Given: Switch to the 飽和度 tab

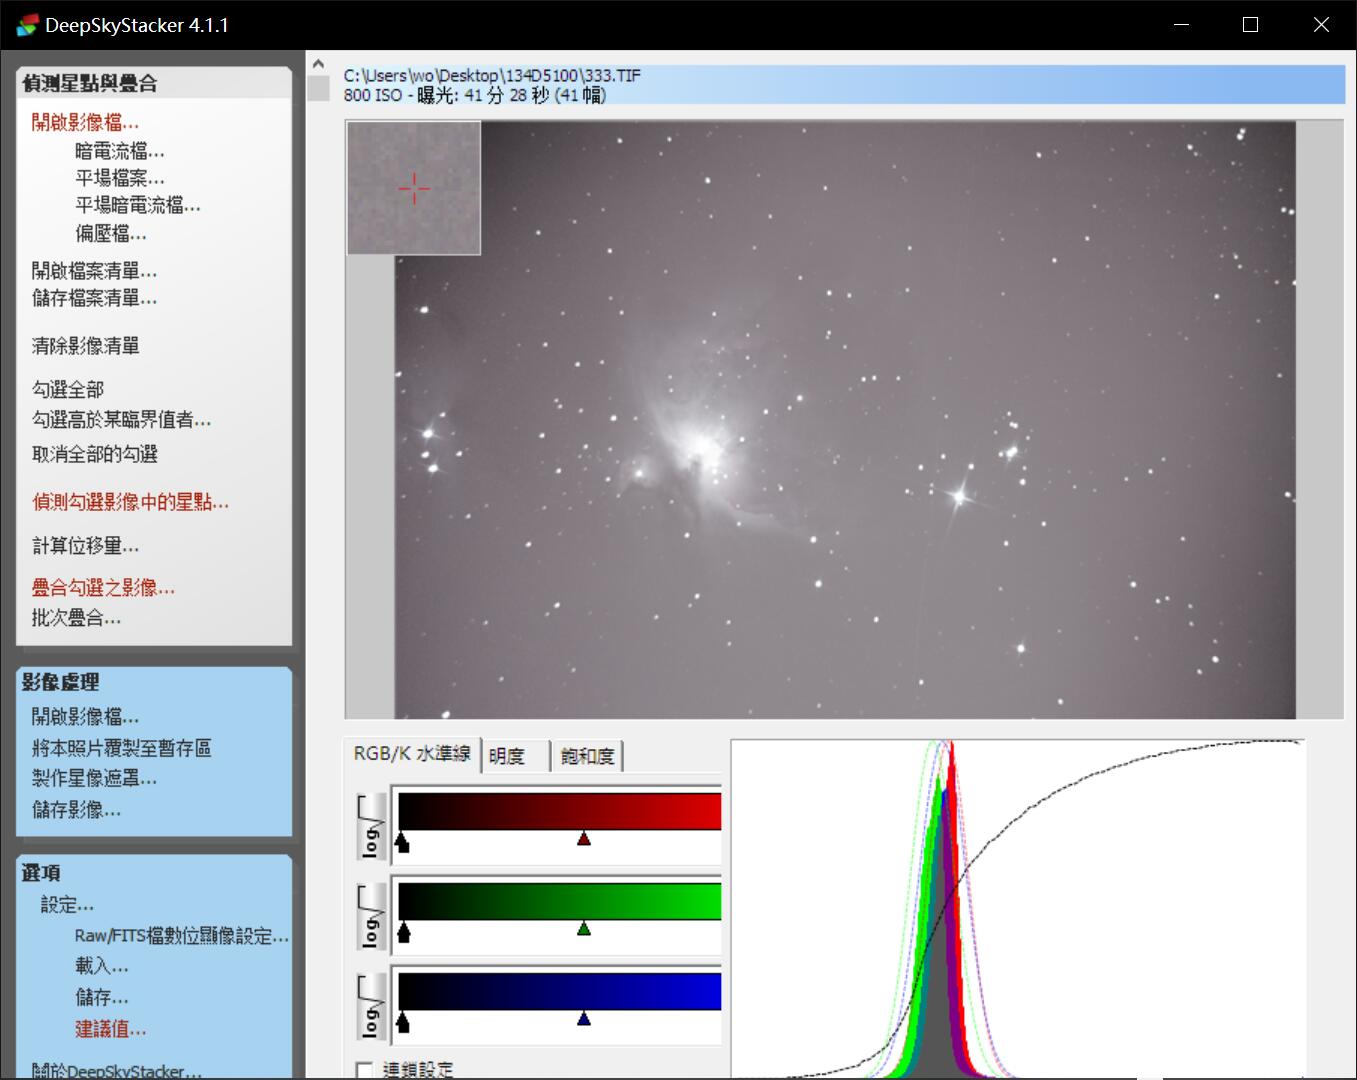Looking at the screenshot, I should click(587, 756).
